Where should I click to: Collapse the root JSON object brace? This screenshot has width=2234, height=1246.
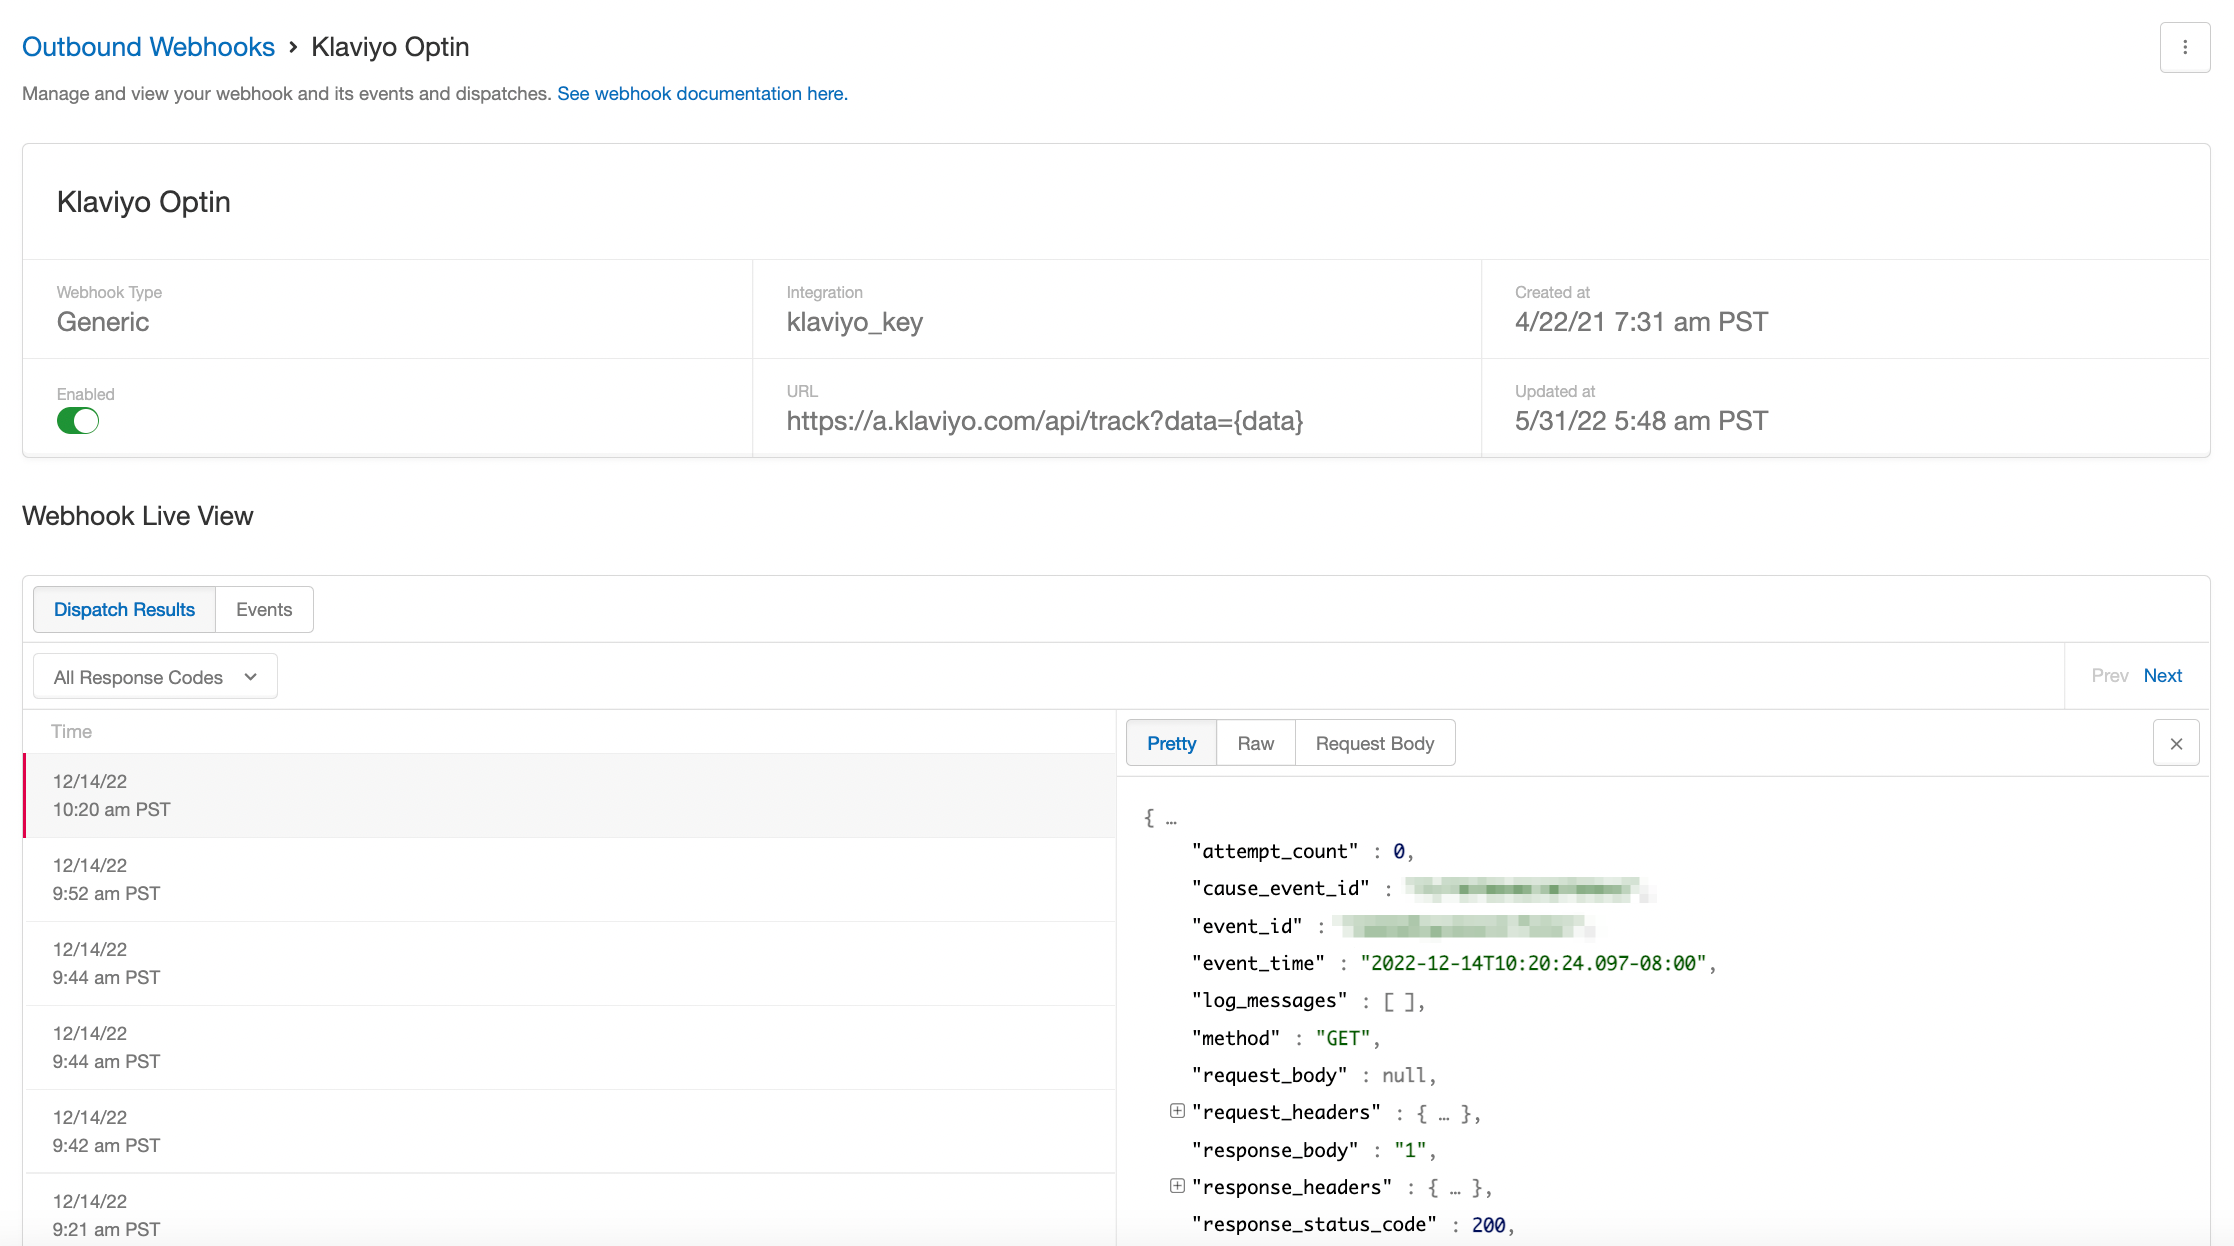[x=1150, y=818]
